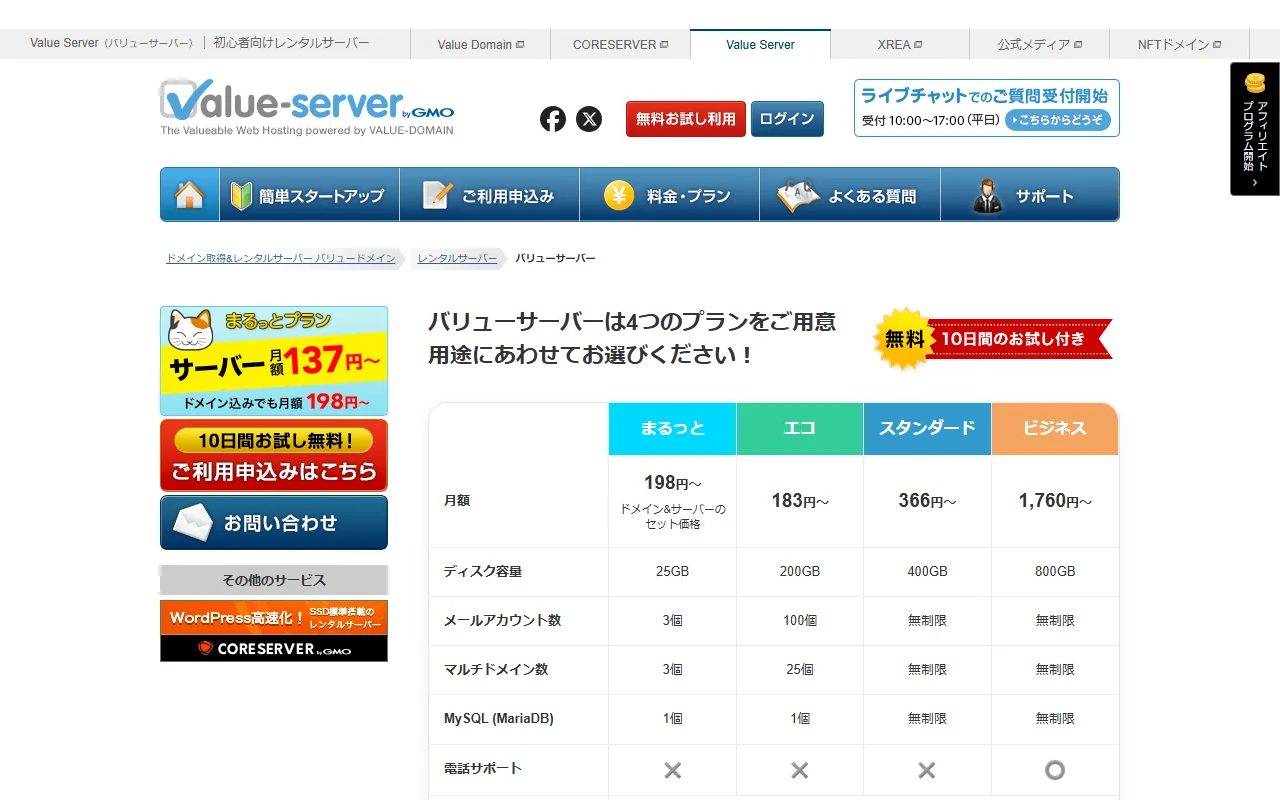
Task: Open 料金・プラン menu item
Action: pos(669,195)
